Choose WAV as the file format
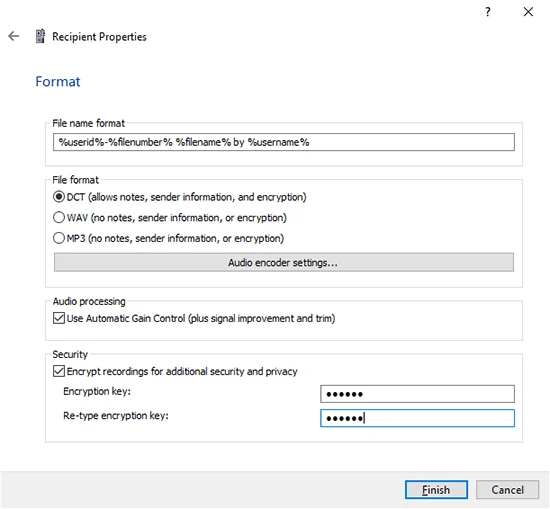The image size is (550, 509). click(59, 217)
